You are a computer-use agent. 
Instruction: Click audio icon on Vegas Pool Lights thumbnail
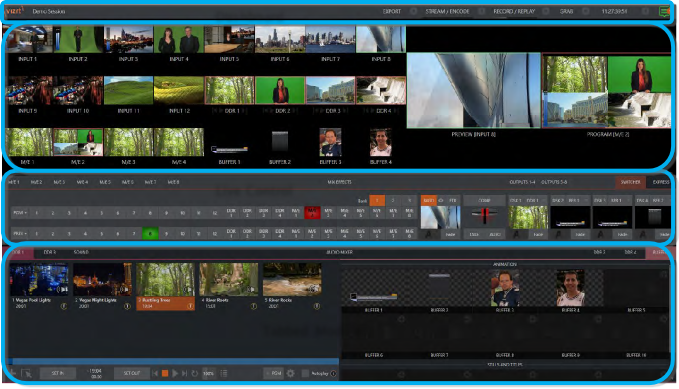(x=63, y=289)
